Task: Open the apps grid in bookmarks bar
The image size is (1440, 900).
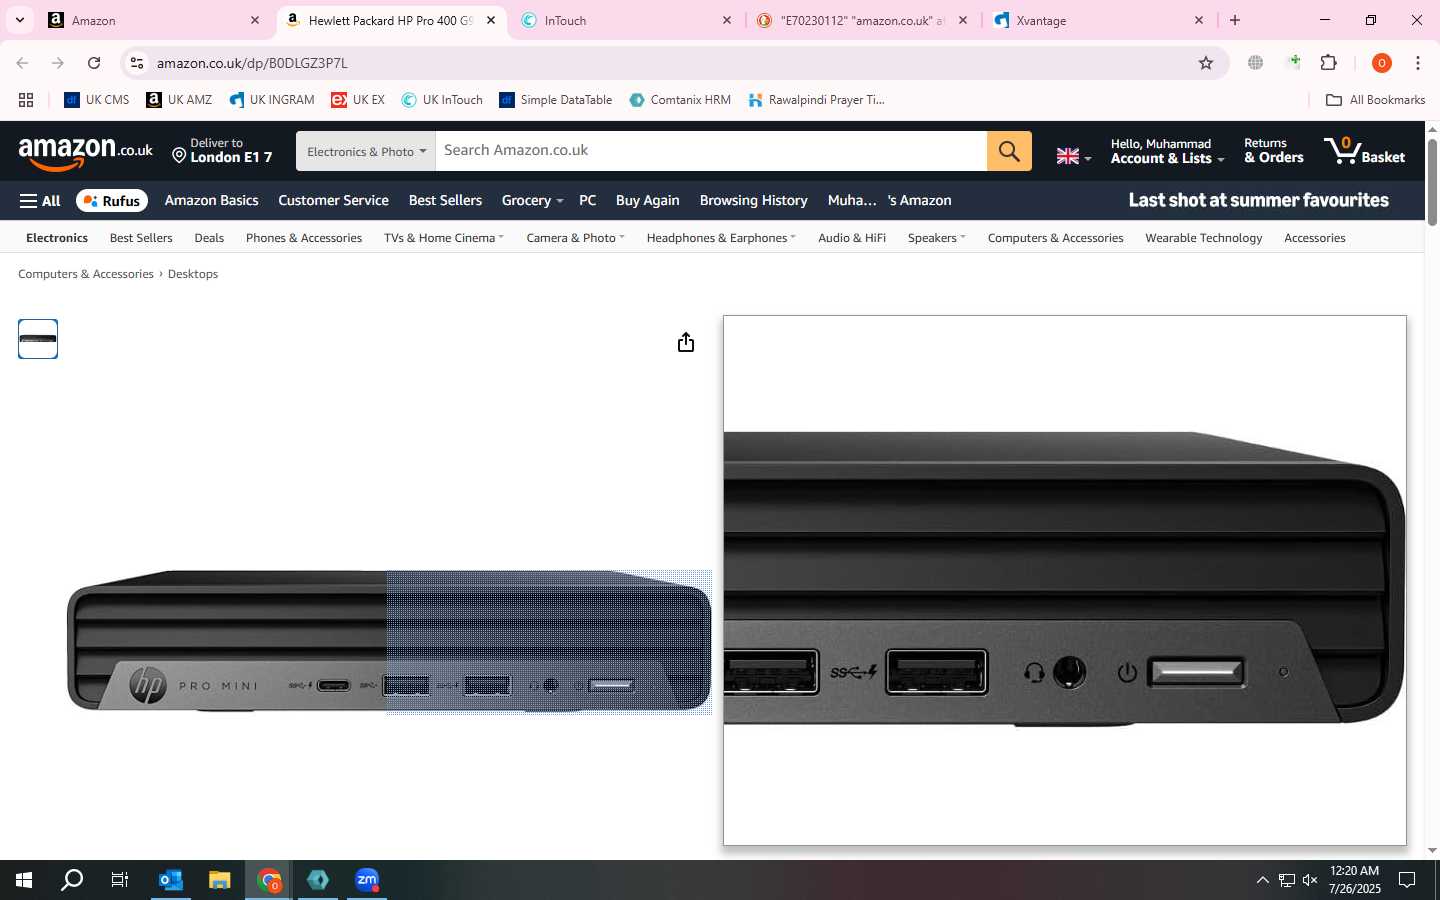Action: pos(26,100)
